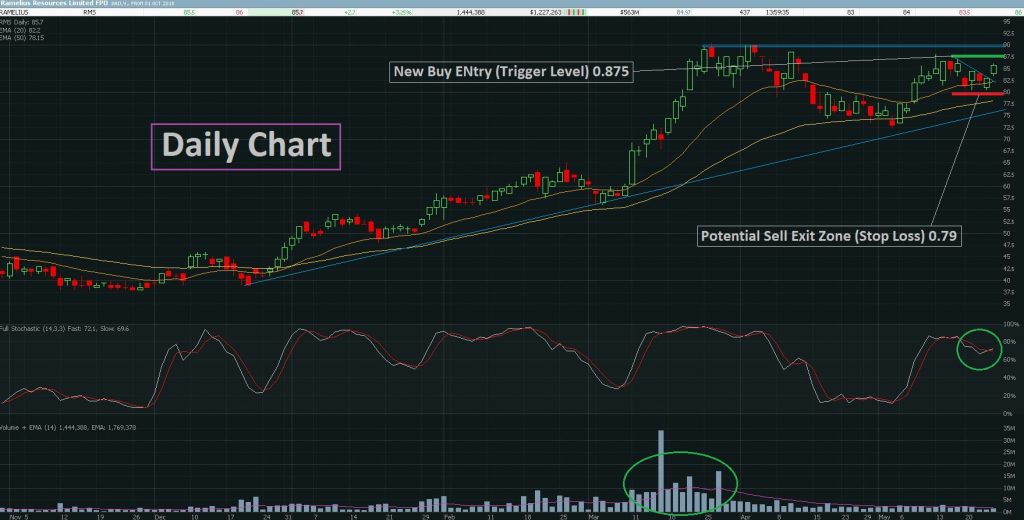Select the Dec label on the time axis
1024x520 pixels.
click(160, 515)
